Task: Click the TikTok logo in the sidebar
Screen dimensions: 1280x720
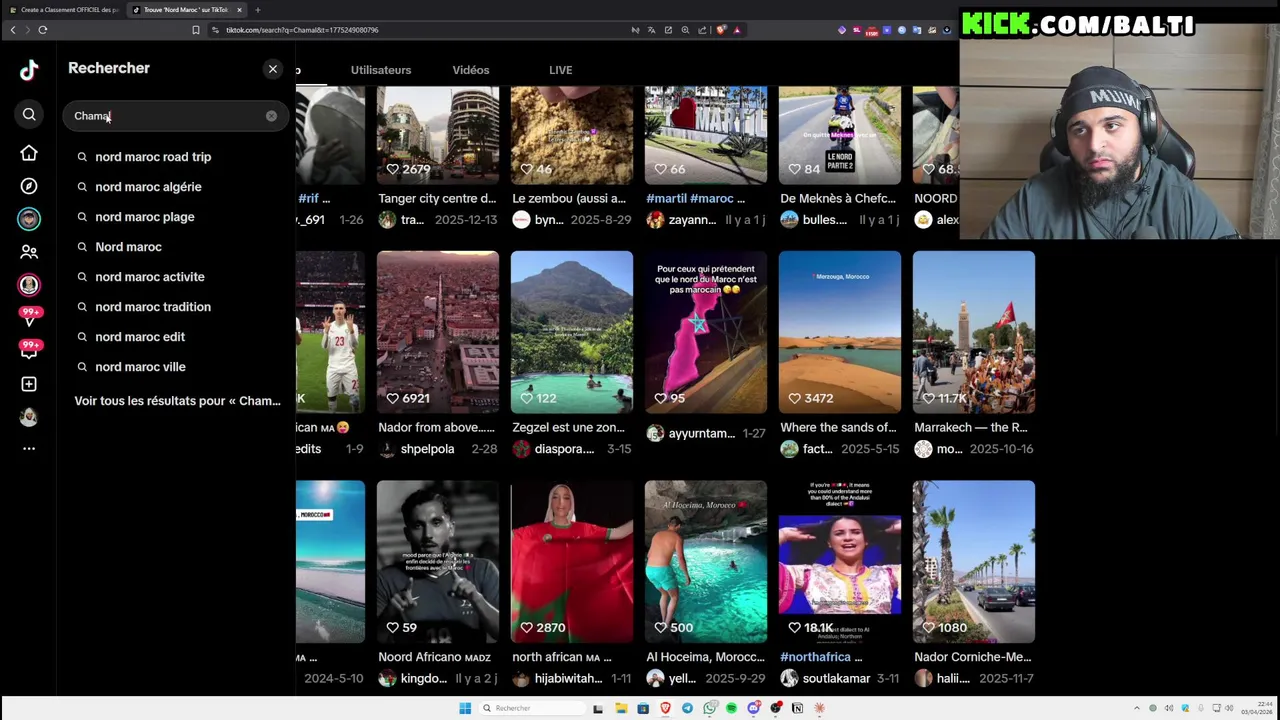Action: click(x=29, y=69)
